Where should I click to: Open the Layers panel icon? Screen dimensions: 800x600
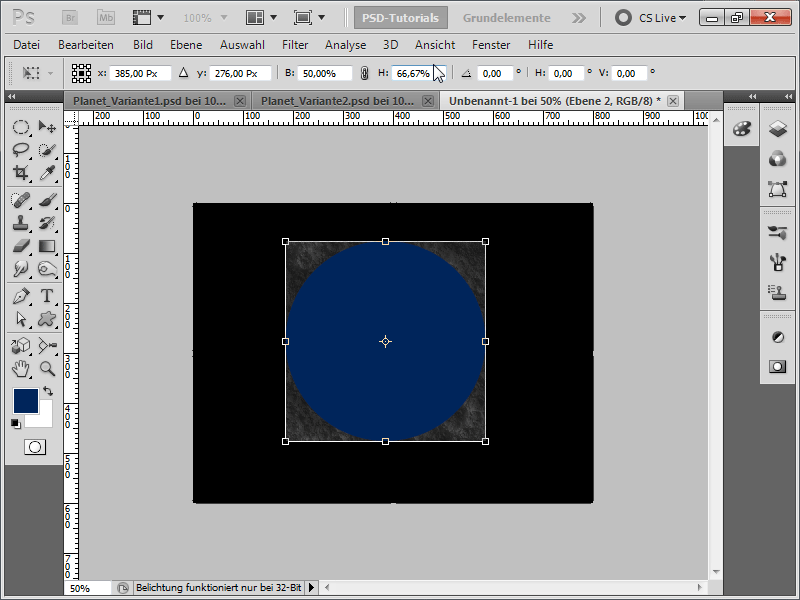(x=778, y=129)
